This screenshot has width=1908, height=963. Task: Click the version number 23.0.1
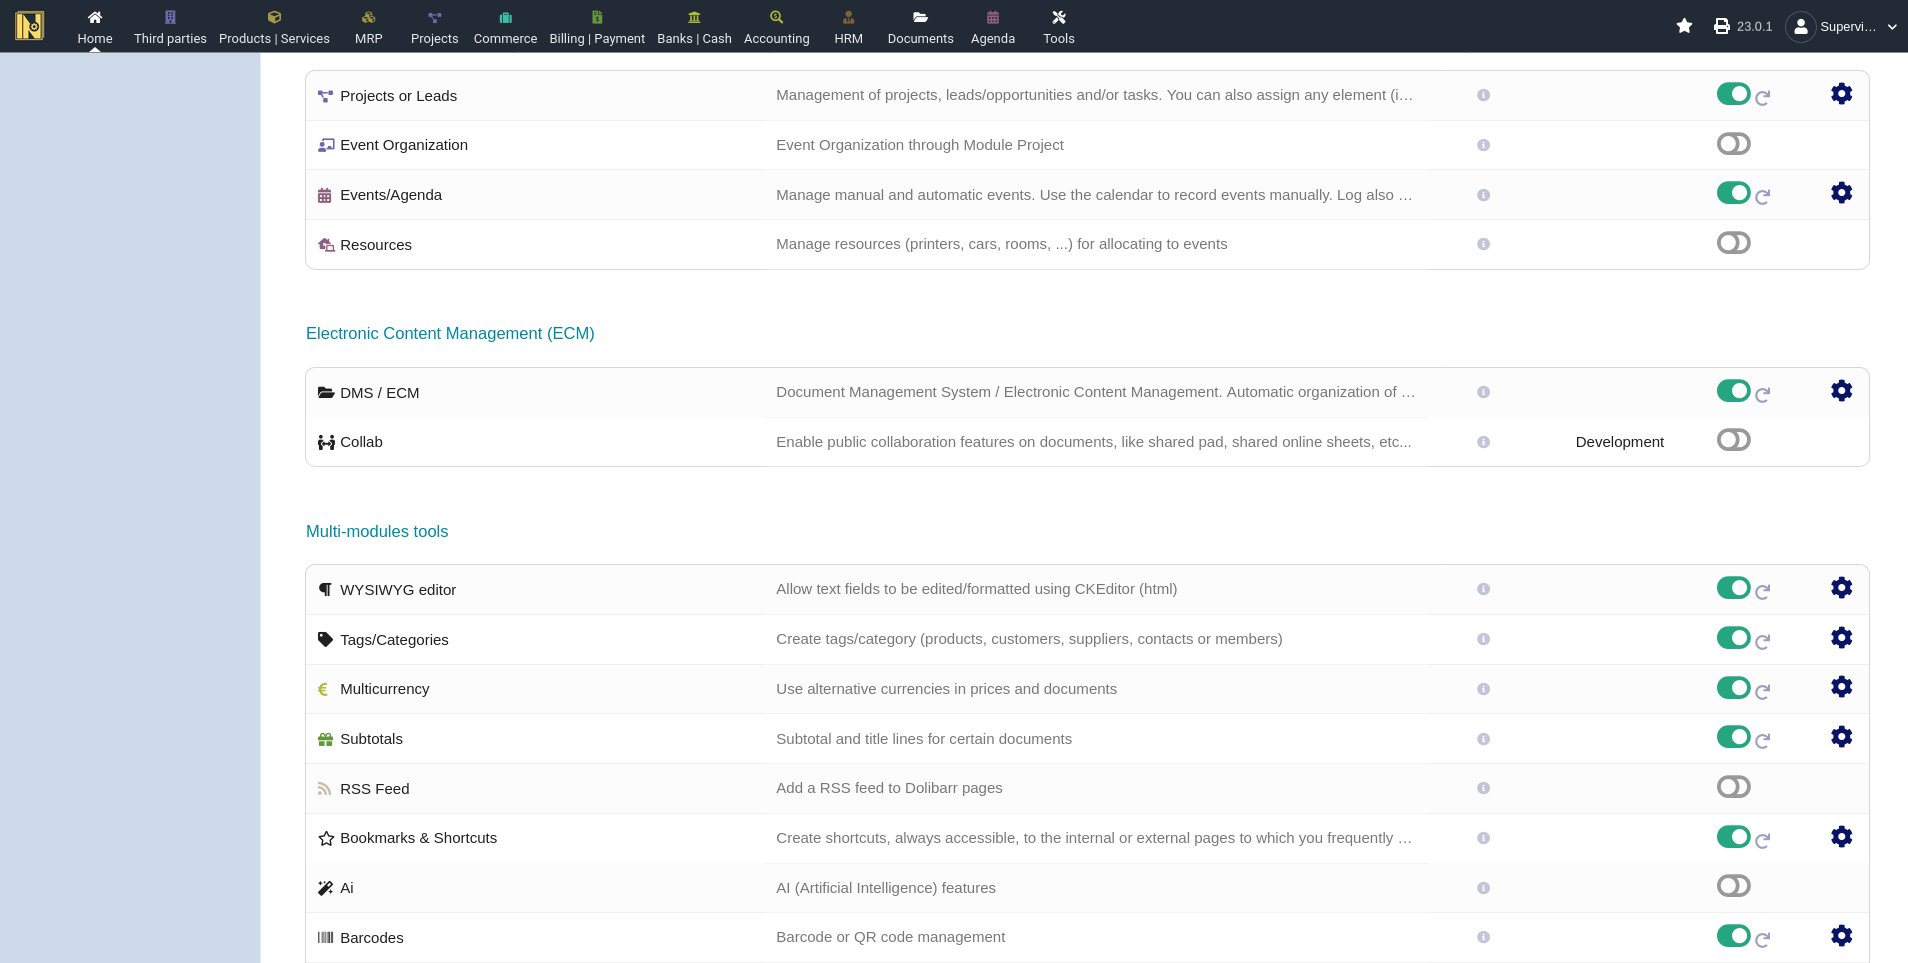pos(1754,27)
